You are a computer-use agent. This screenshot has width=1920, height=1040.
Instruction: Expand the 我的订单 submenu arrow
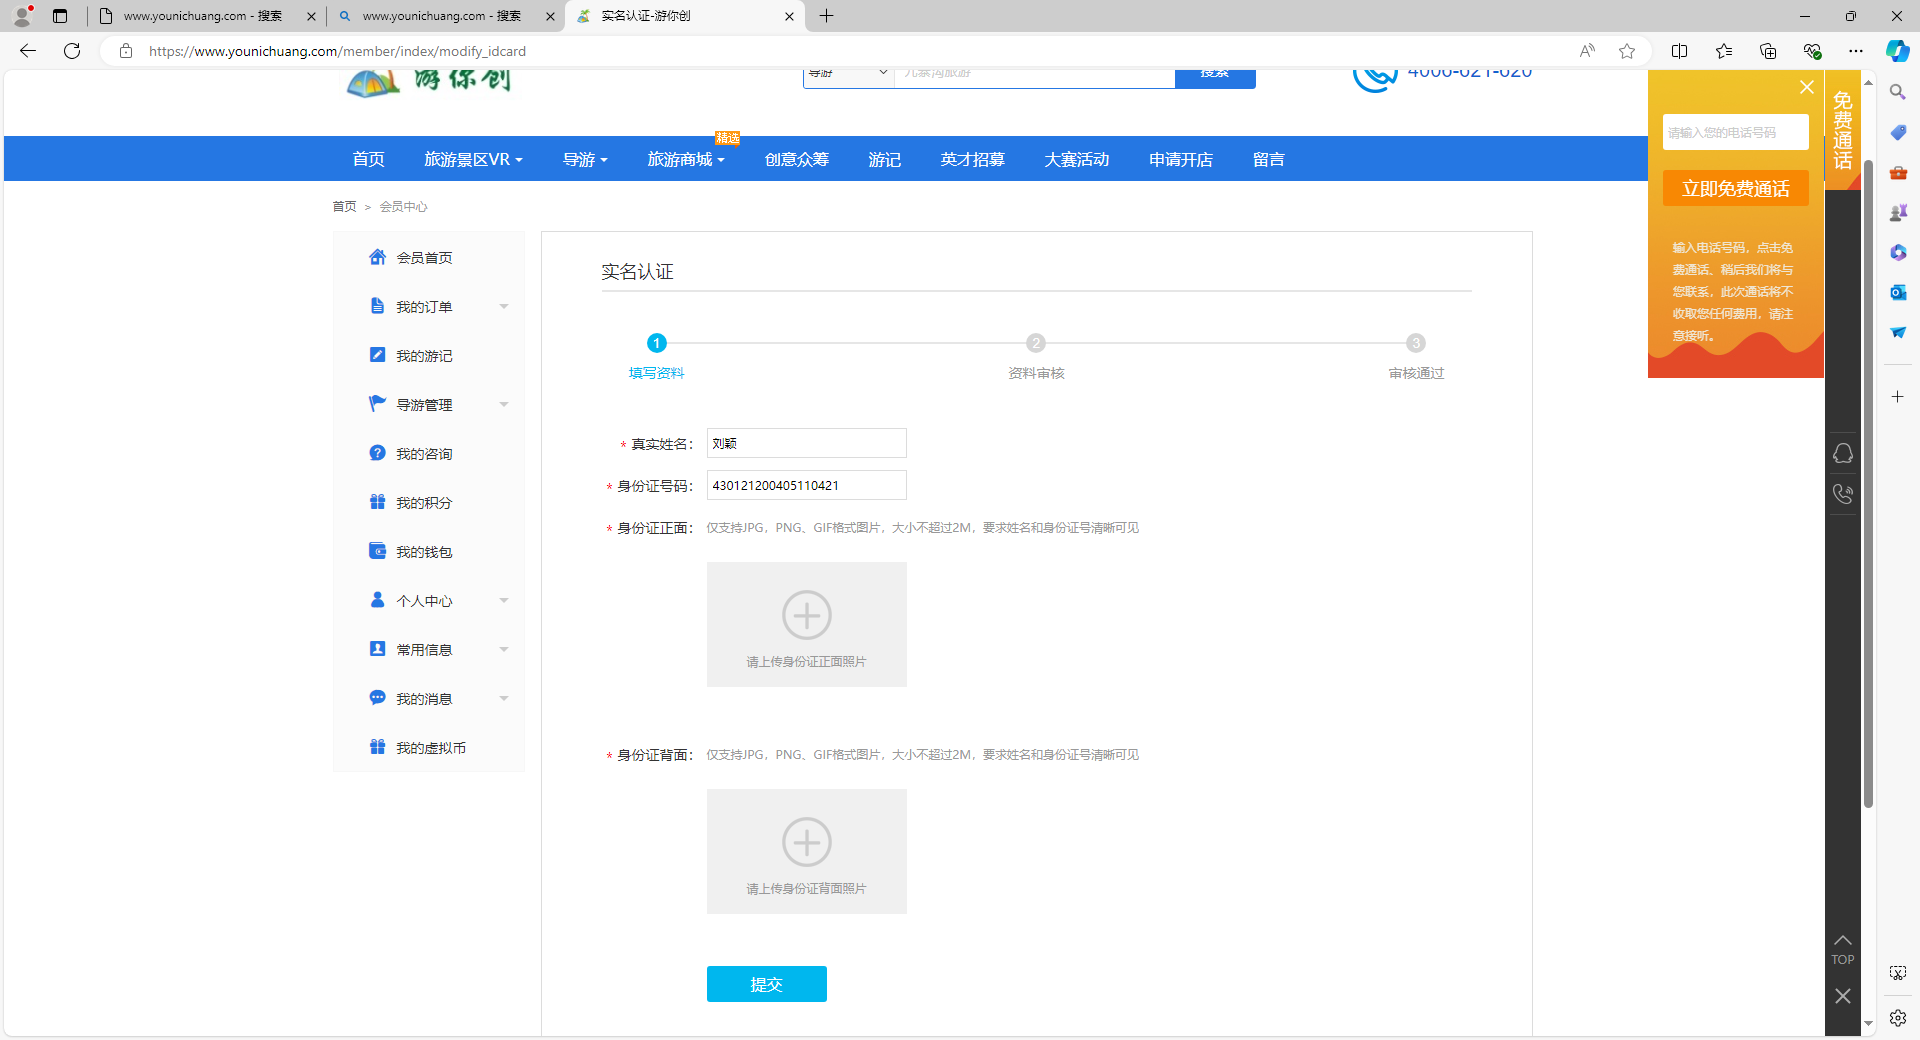pos(504,306)
